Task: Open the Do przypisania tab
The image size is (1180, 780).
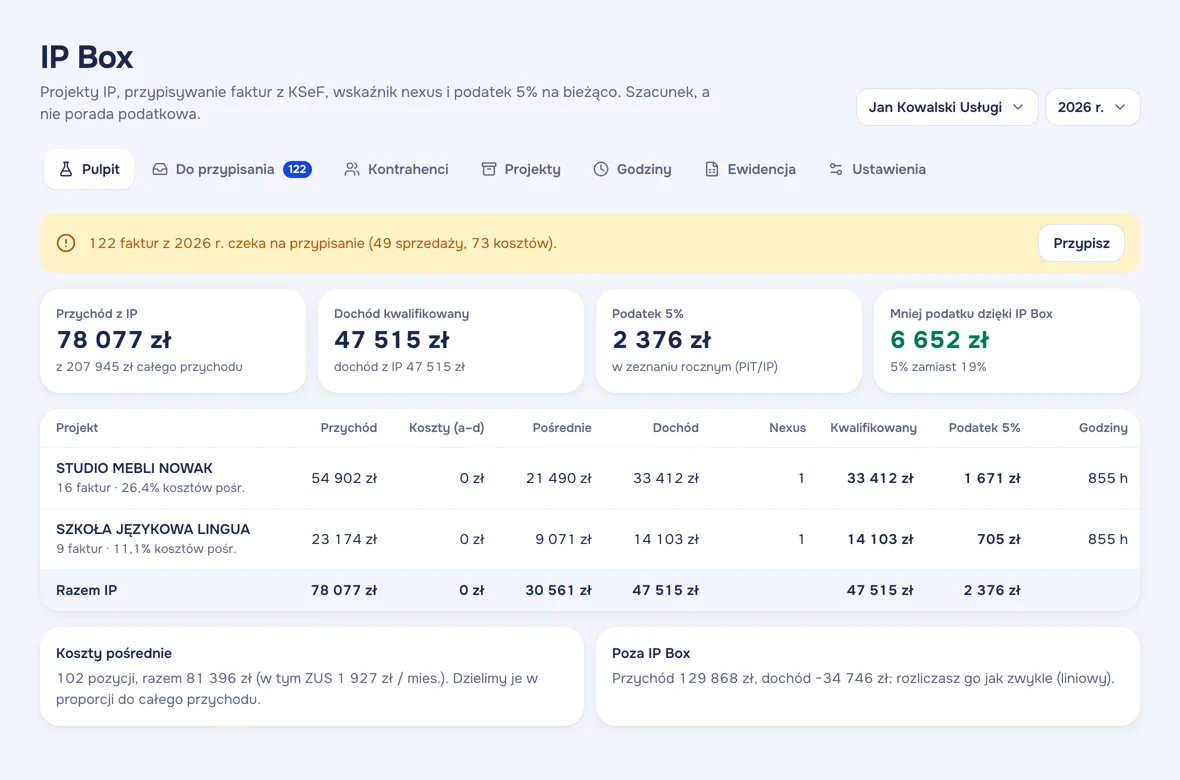Action: 232,169
